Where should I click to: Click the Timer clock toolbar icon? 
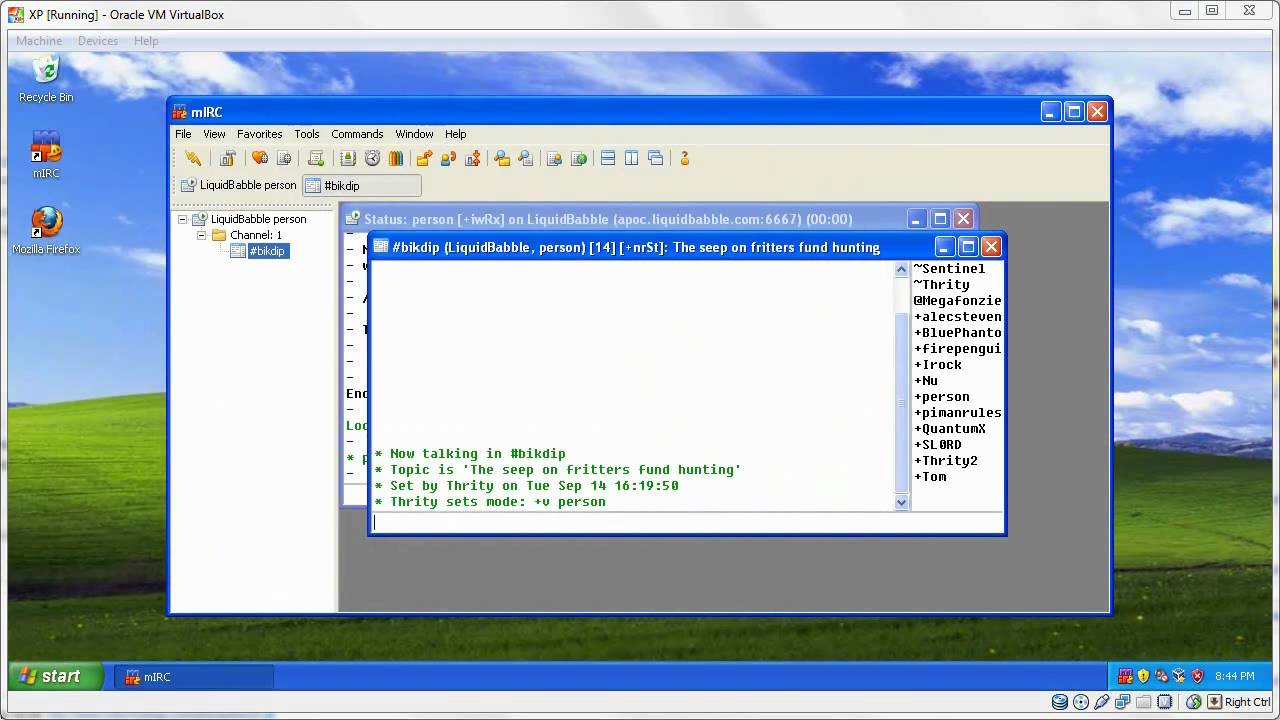click(372, 158)
